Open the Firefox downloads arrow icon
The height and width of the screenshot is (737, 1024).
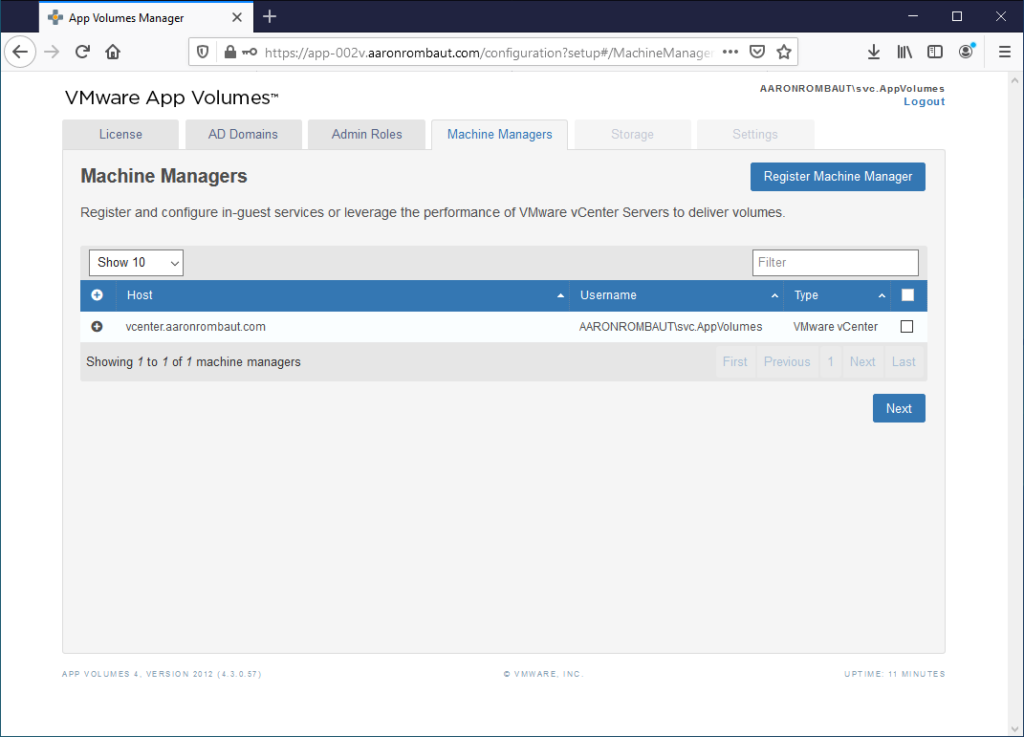point(873,52)
